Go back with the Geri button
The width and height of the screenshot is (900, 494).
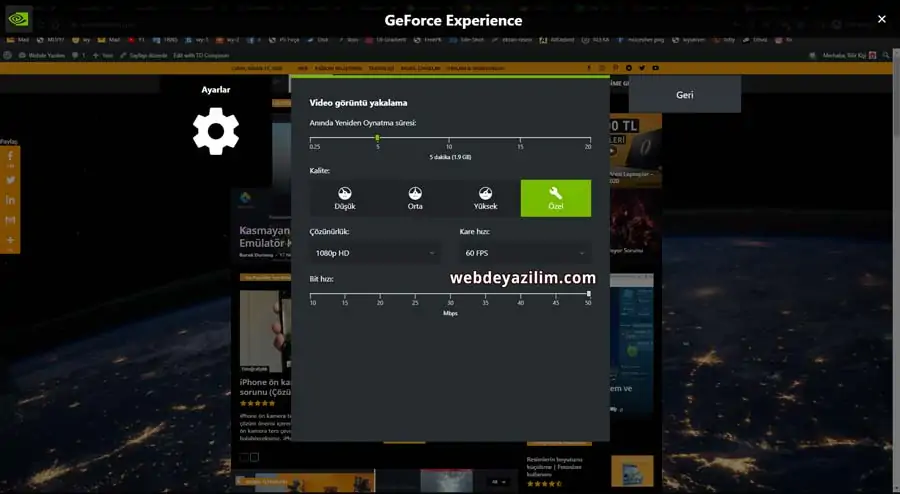pos(685,95)
